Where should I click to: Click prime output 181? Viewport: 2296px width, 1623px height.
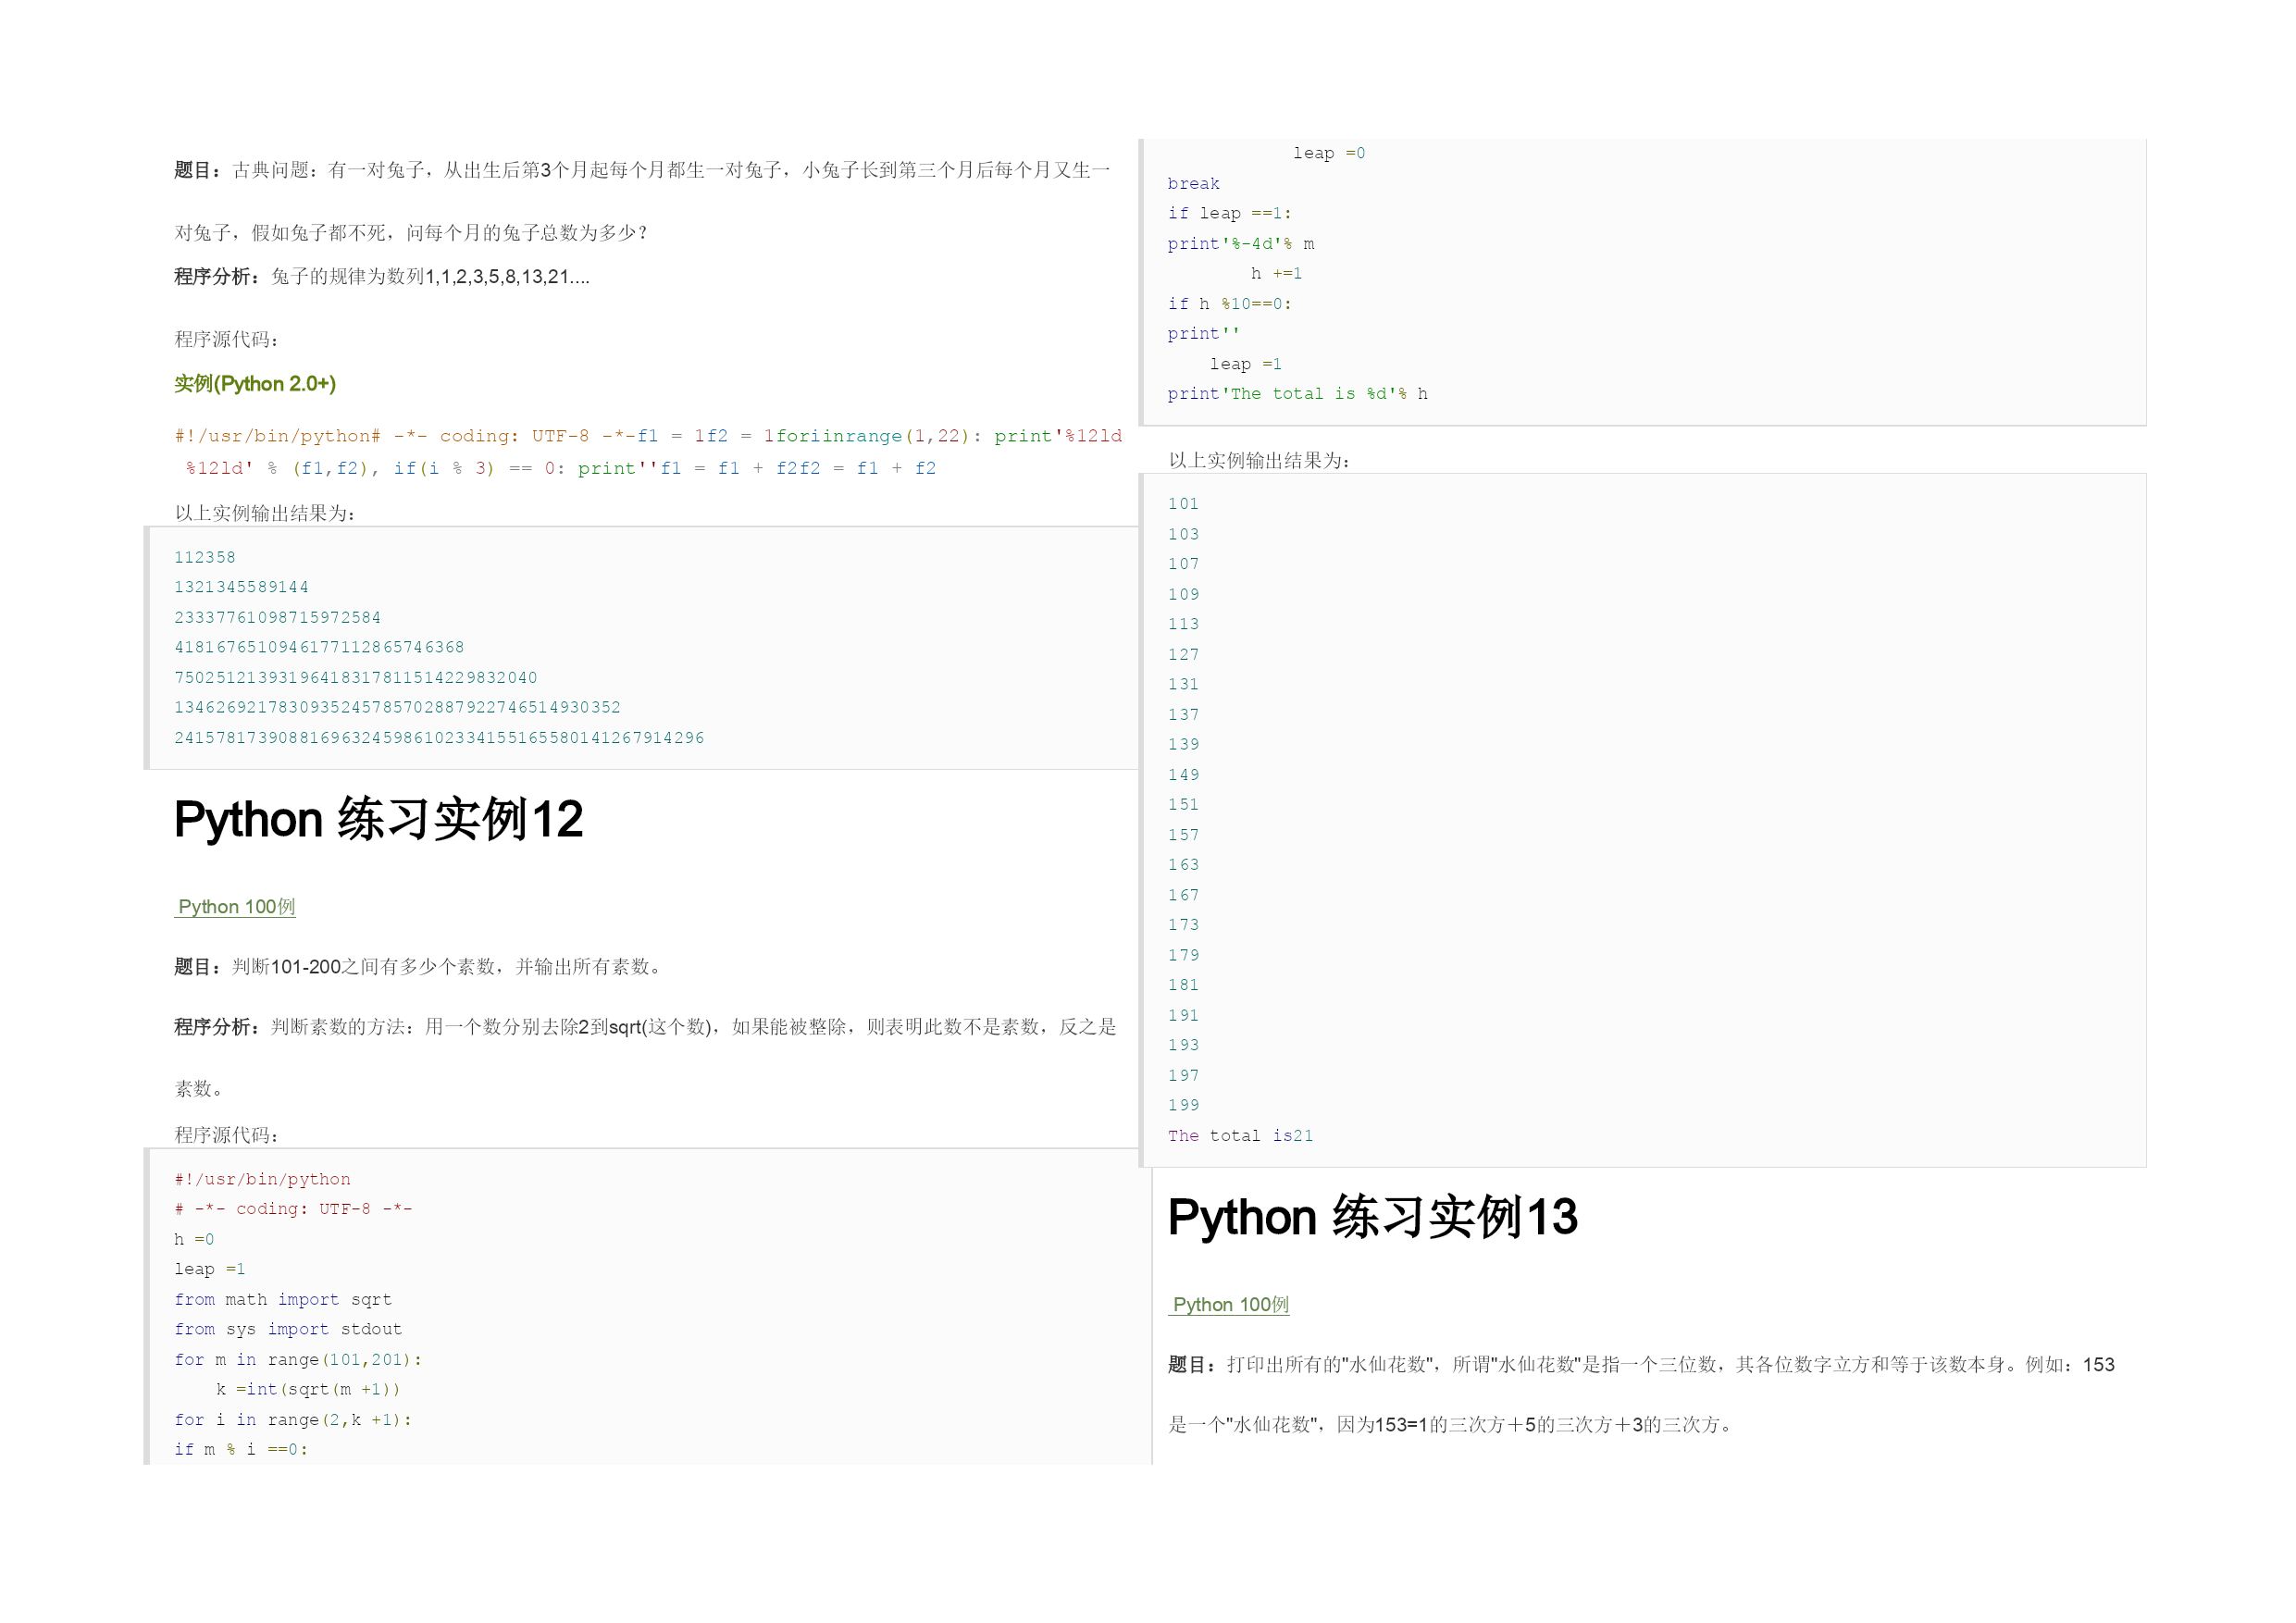1183,986
